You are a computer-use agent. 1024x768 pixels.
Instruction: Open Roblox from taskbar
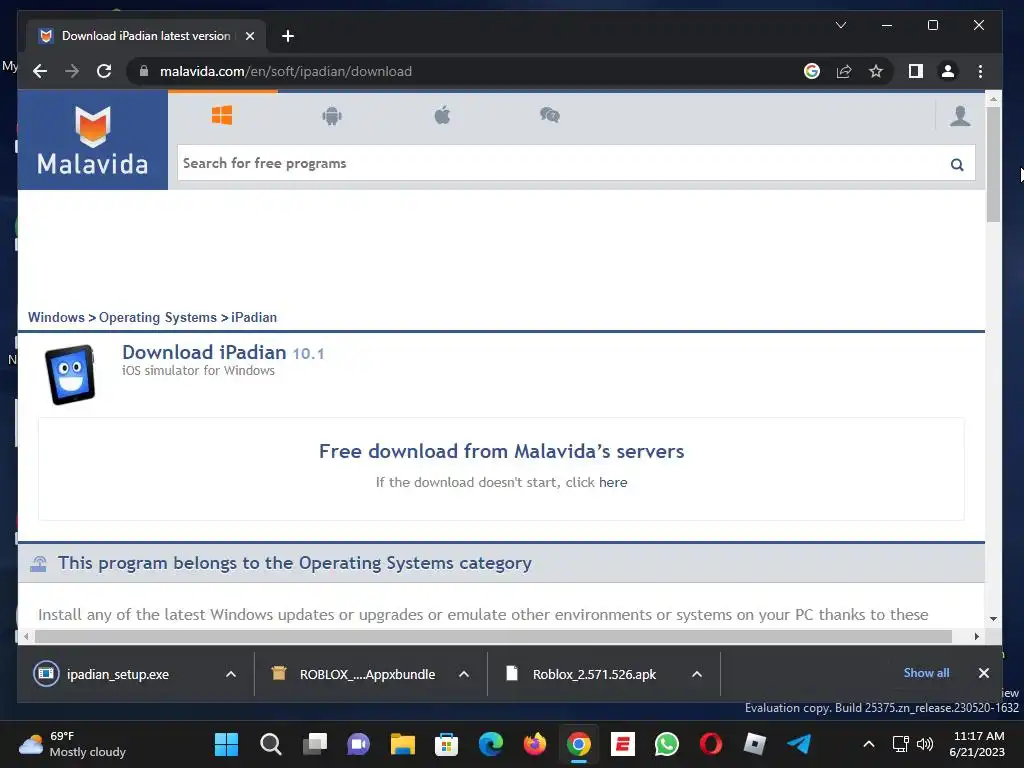[x=754, y=744]
